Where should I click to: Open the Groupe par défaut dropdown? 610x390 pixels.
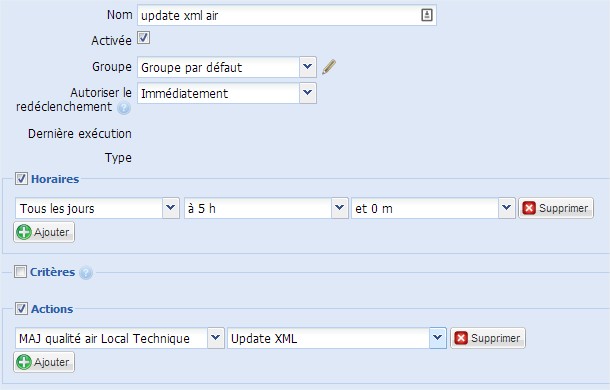[308, 67]
